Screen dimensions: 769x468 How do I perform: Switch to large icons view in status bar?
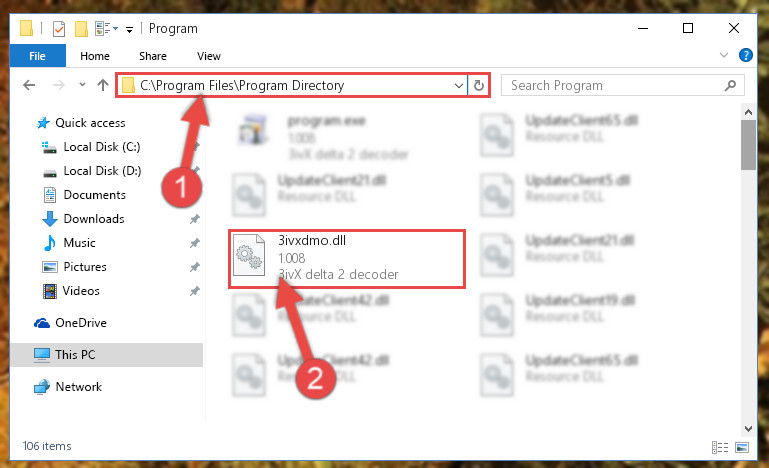click(x=742, y=447)
